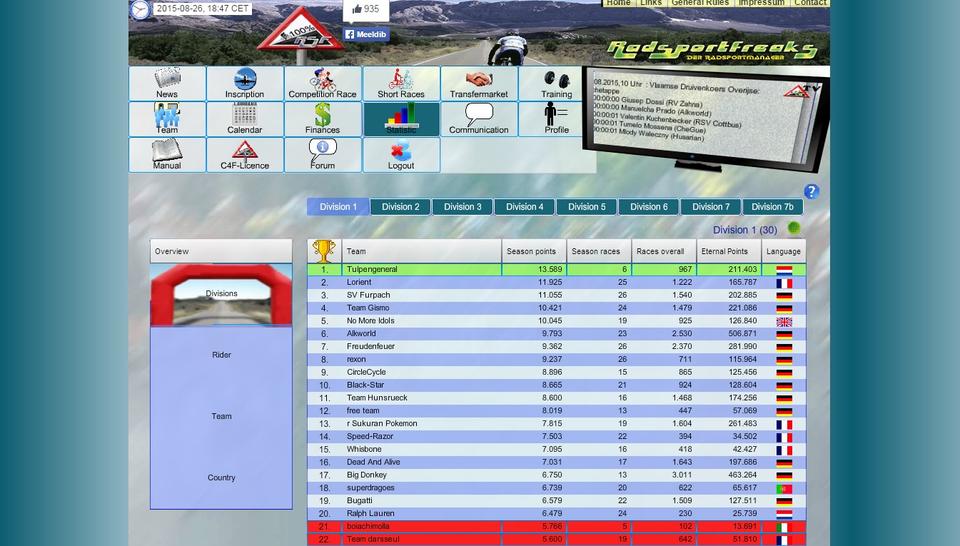Select Rider in the Overview sidebar

click(221, 355)
